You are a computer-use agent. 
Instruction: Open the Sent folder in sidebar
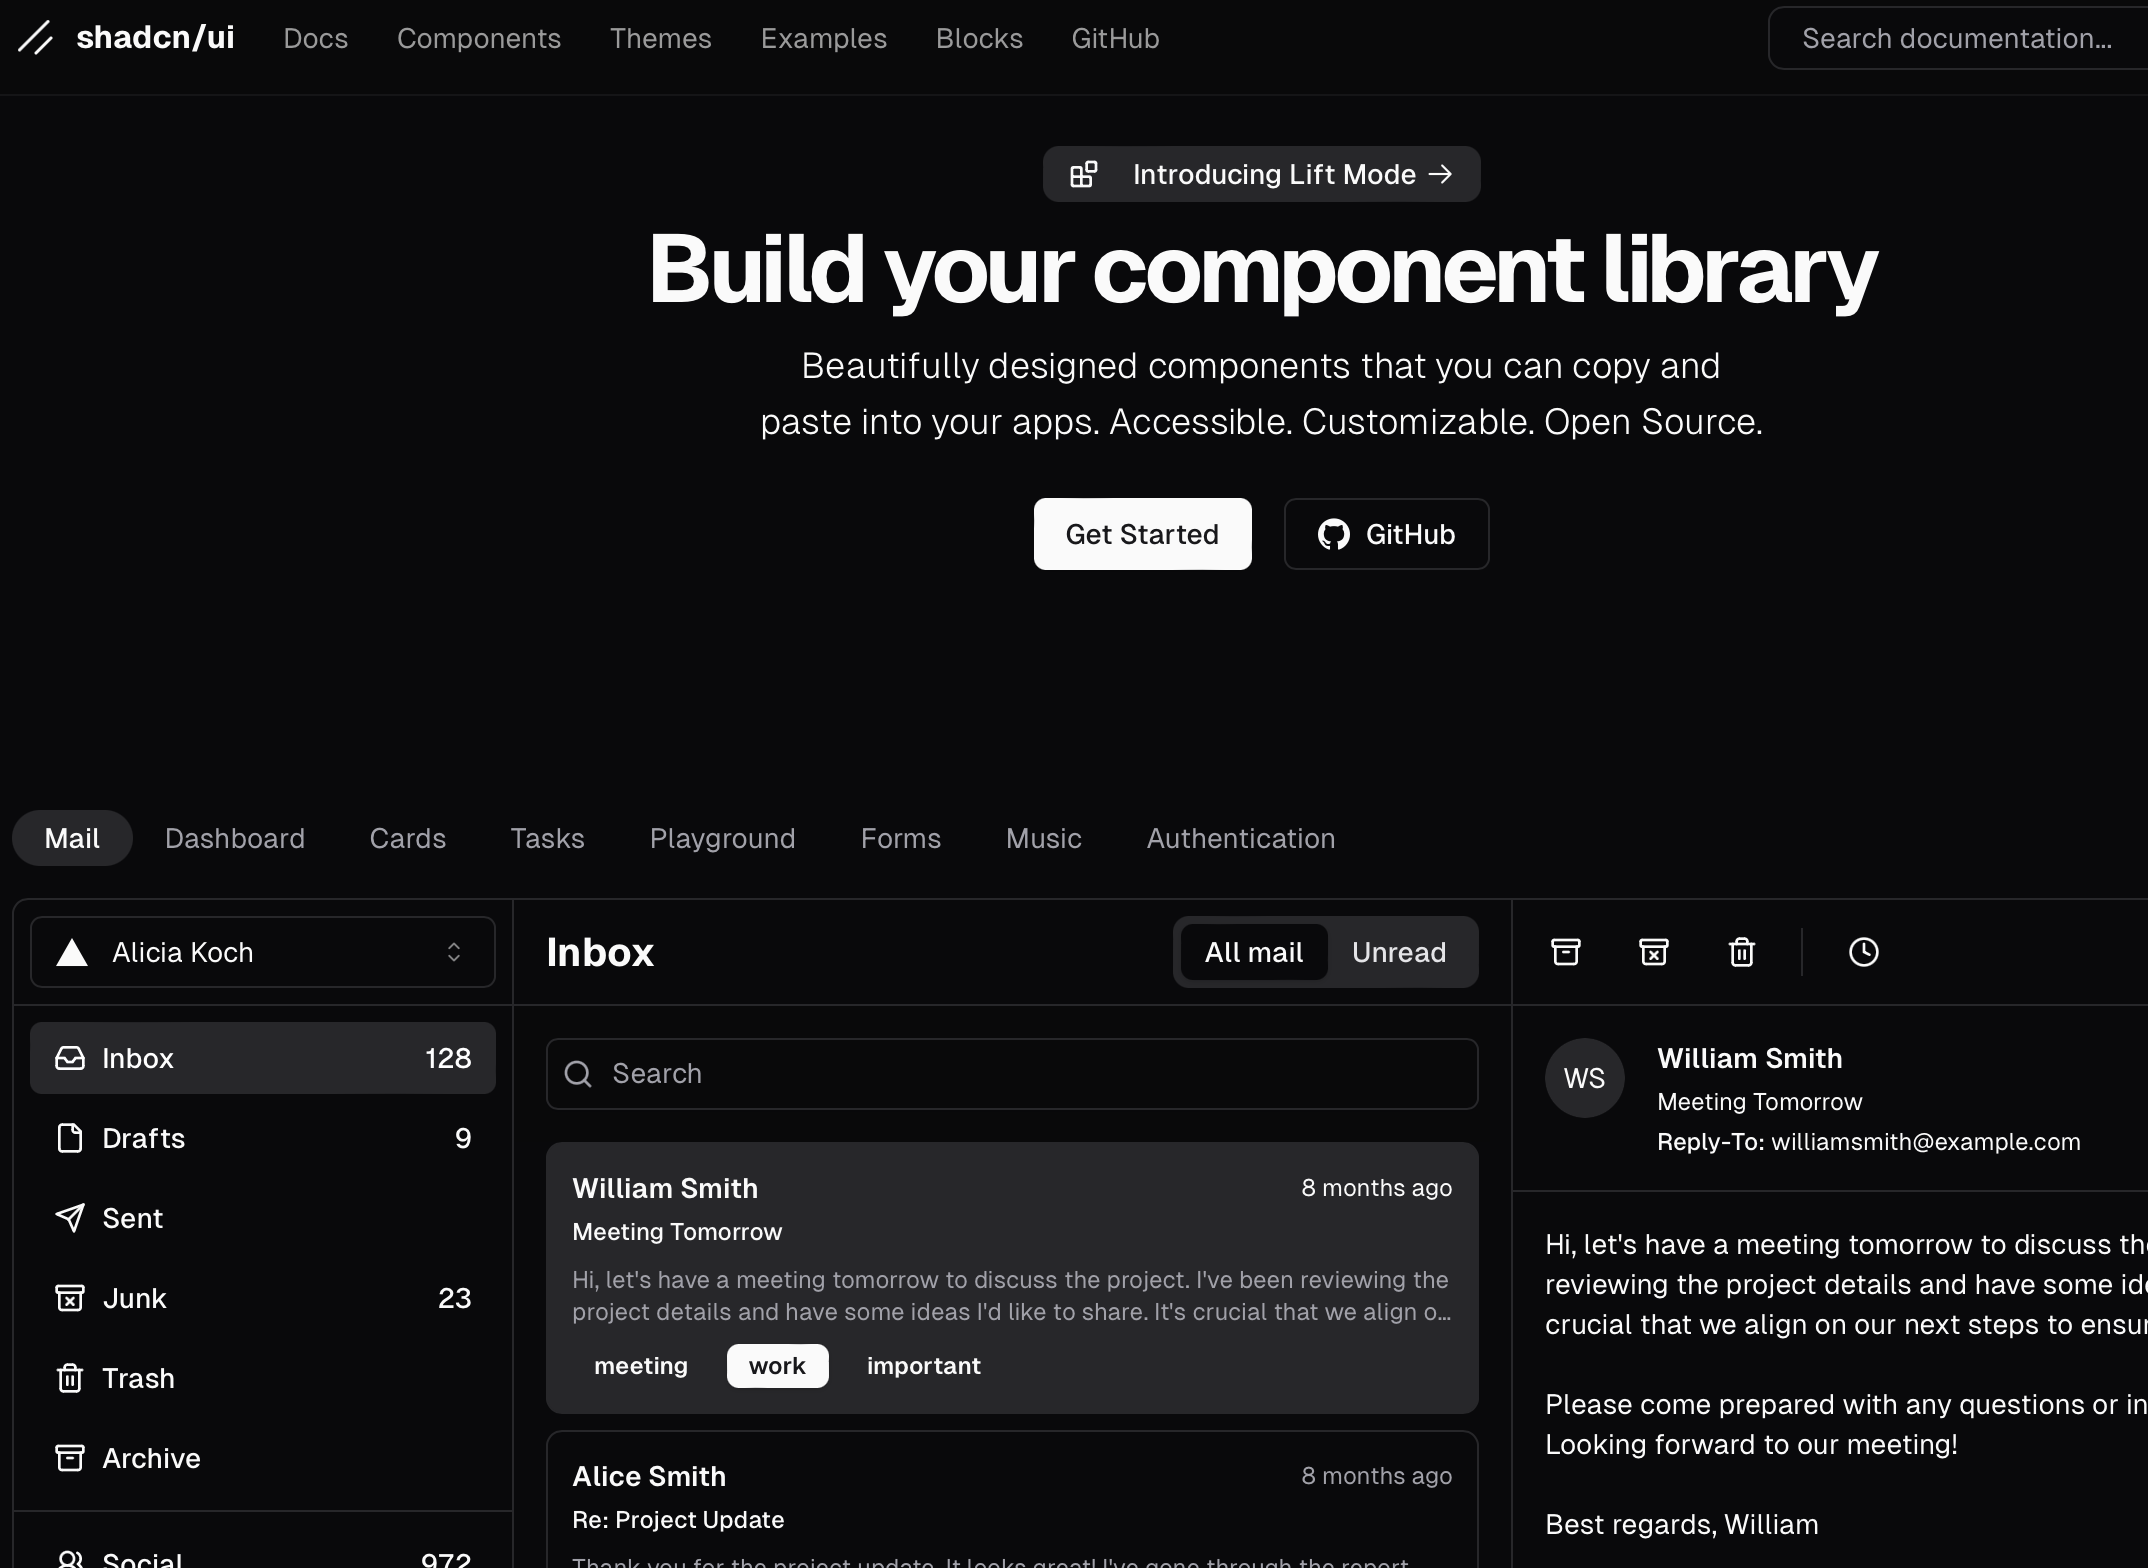click(132, 1218)
